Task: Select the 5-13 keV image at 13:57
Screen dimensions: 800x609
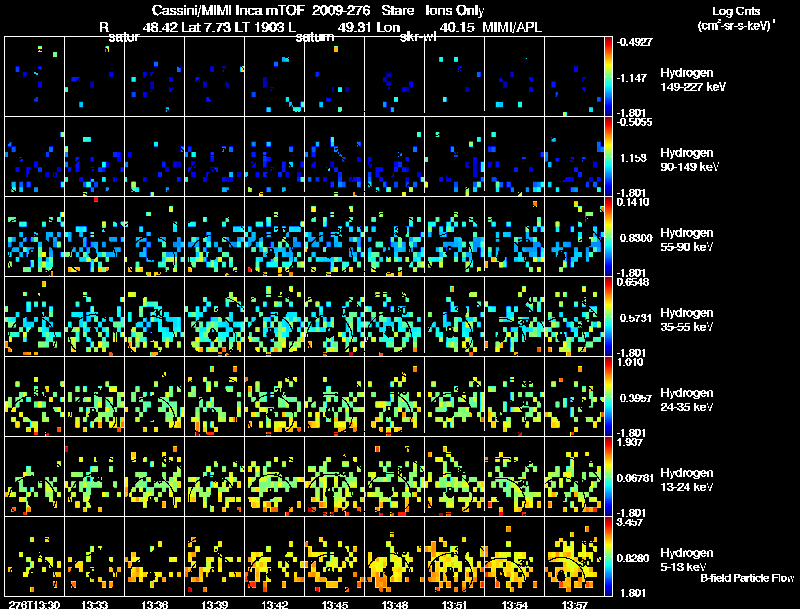Action: pos(574,556)
